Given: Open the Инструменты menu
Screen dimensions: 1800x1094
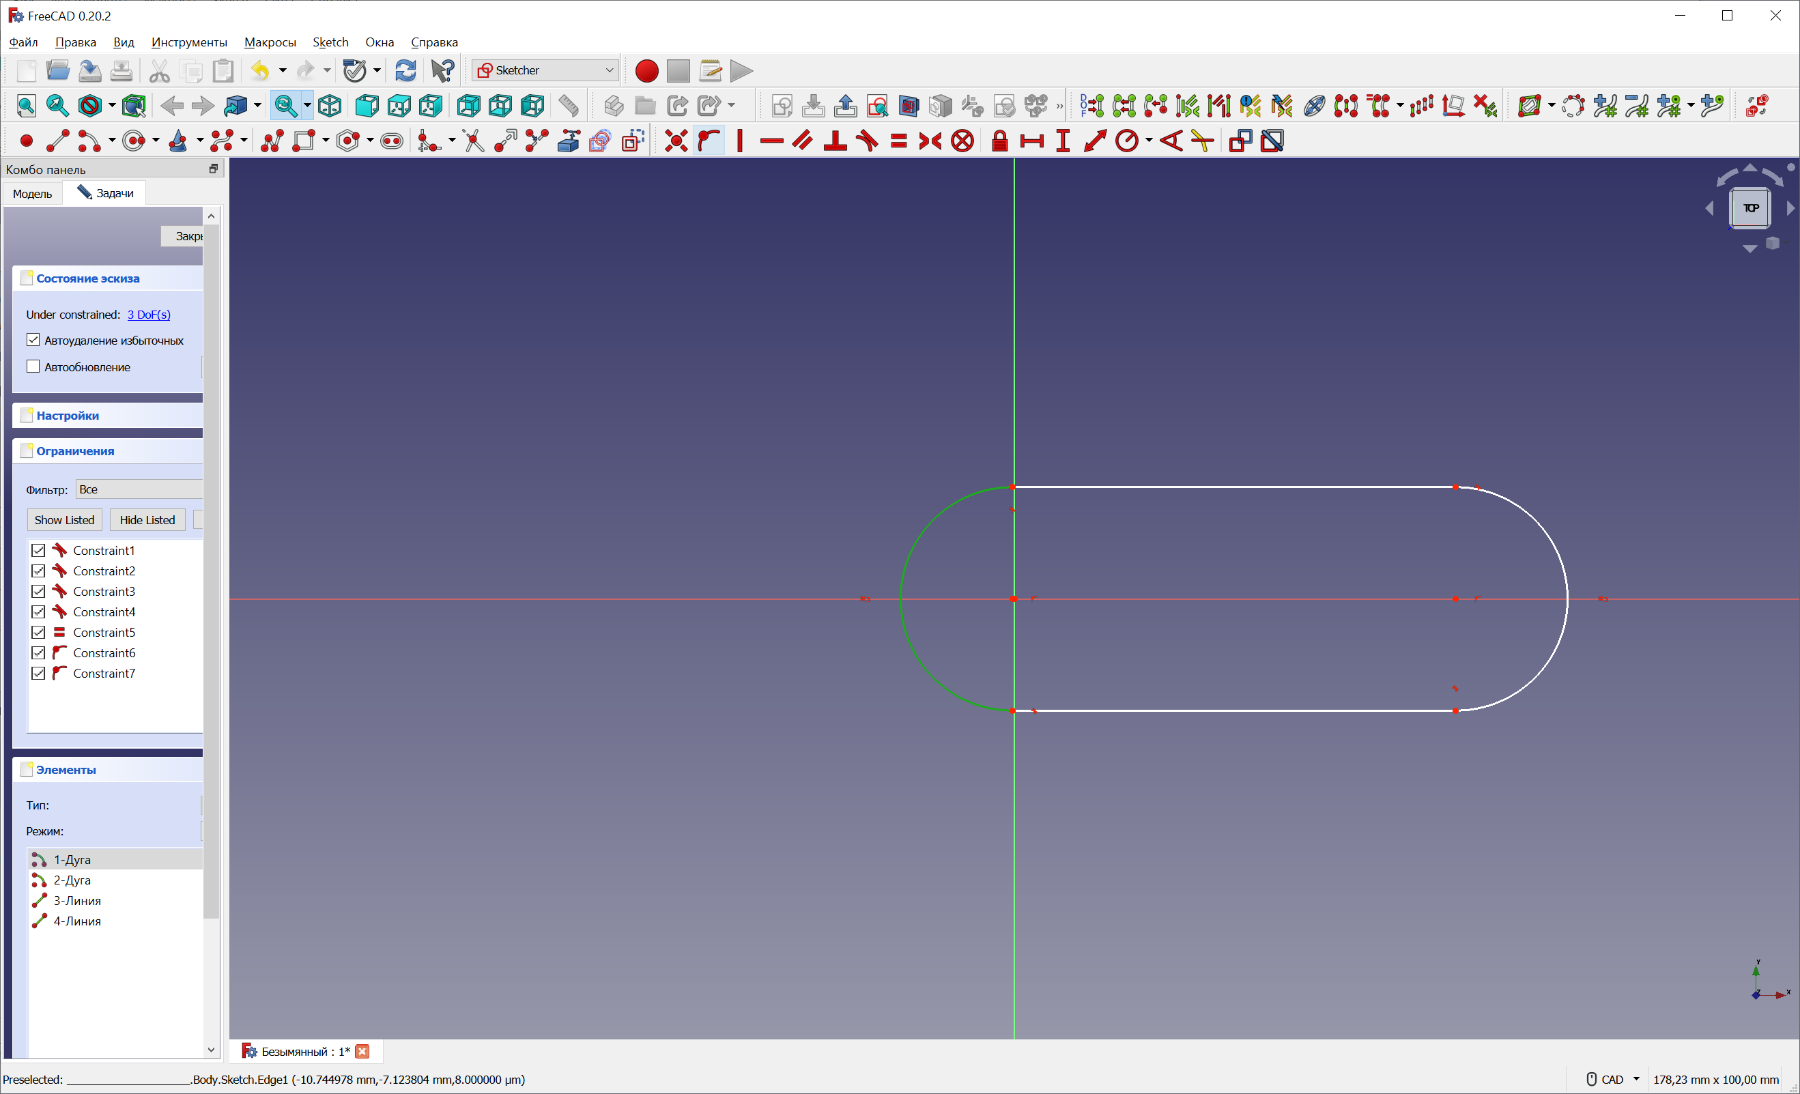Looking at the screenshot, I should click(x=189, y=42).
